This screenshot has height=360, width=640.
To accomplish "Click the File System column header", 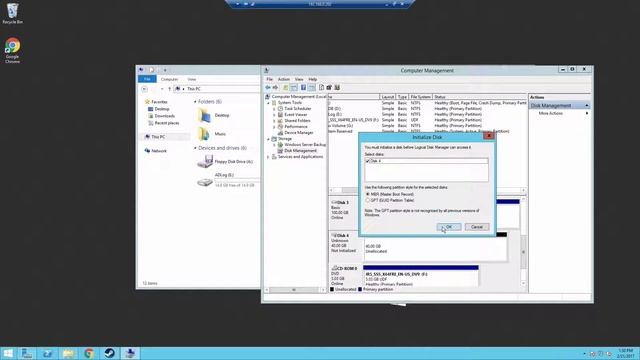I will click(x=421, y=97).
